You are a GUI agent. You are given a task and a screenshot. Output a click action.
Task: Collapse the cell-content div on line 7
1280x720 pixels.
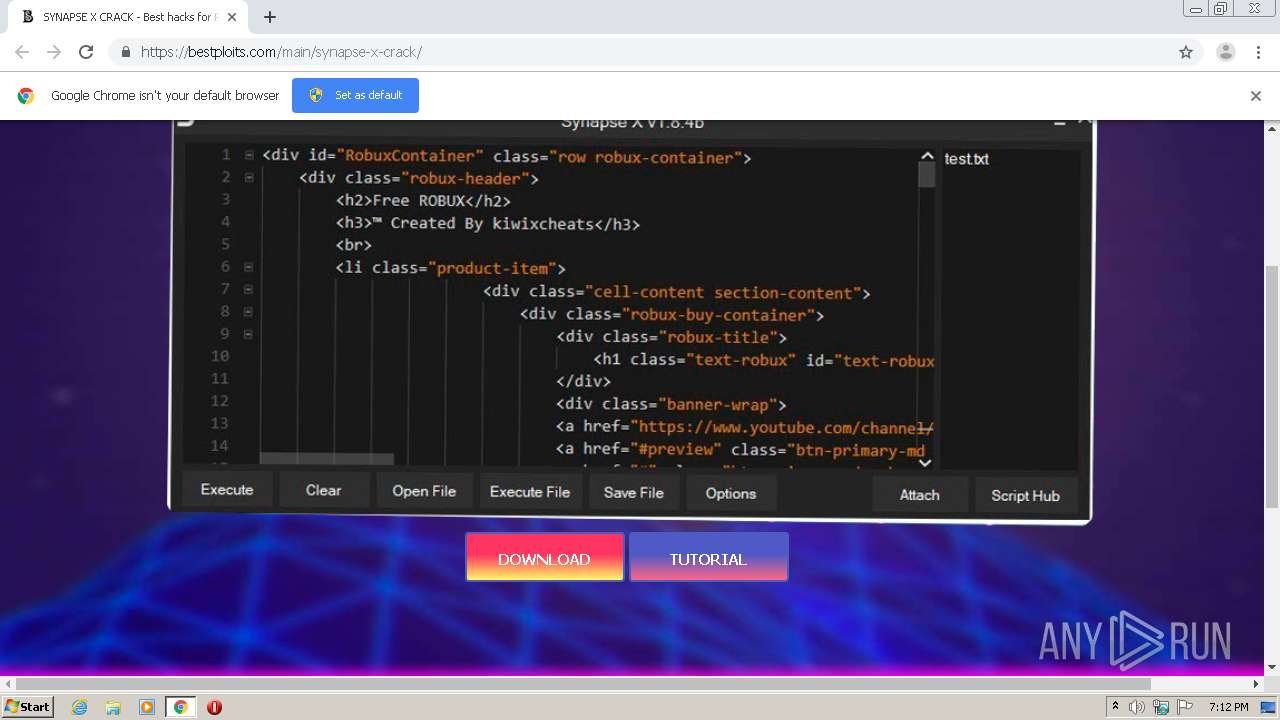click(x=248, y=289)
